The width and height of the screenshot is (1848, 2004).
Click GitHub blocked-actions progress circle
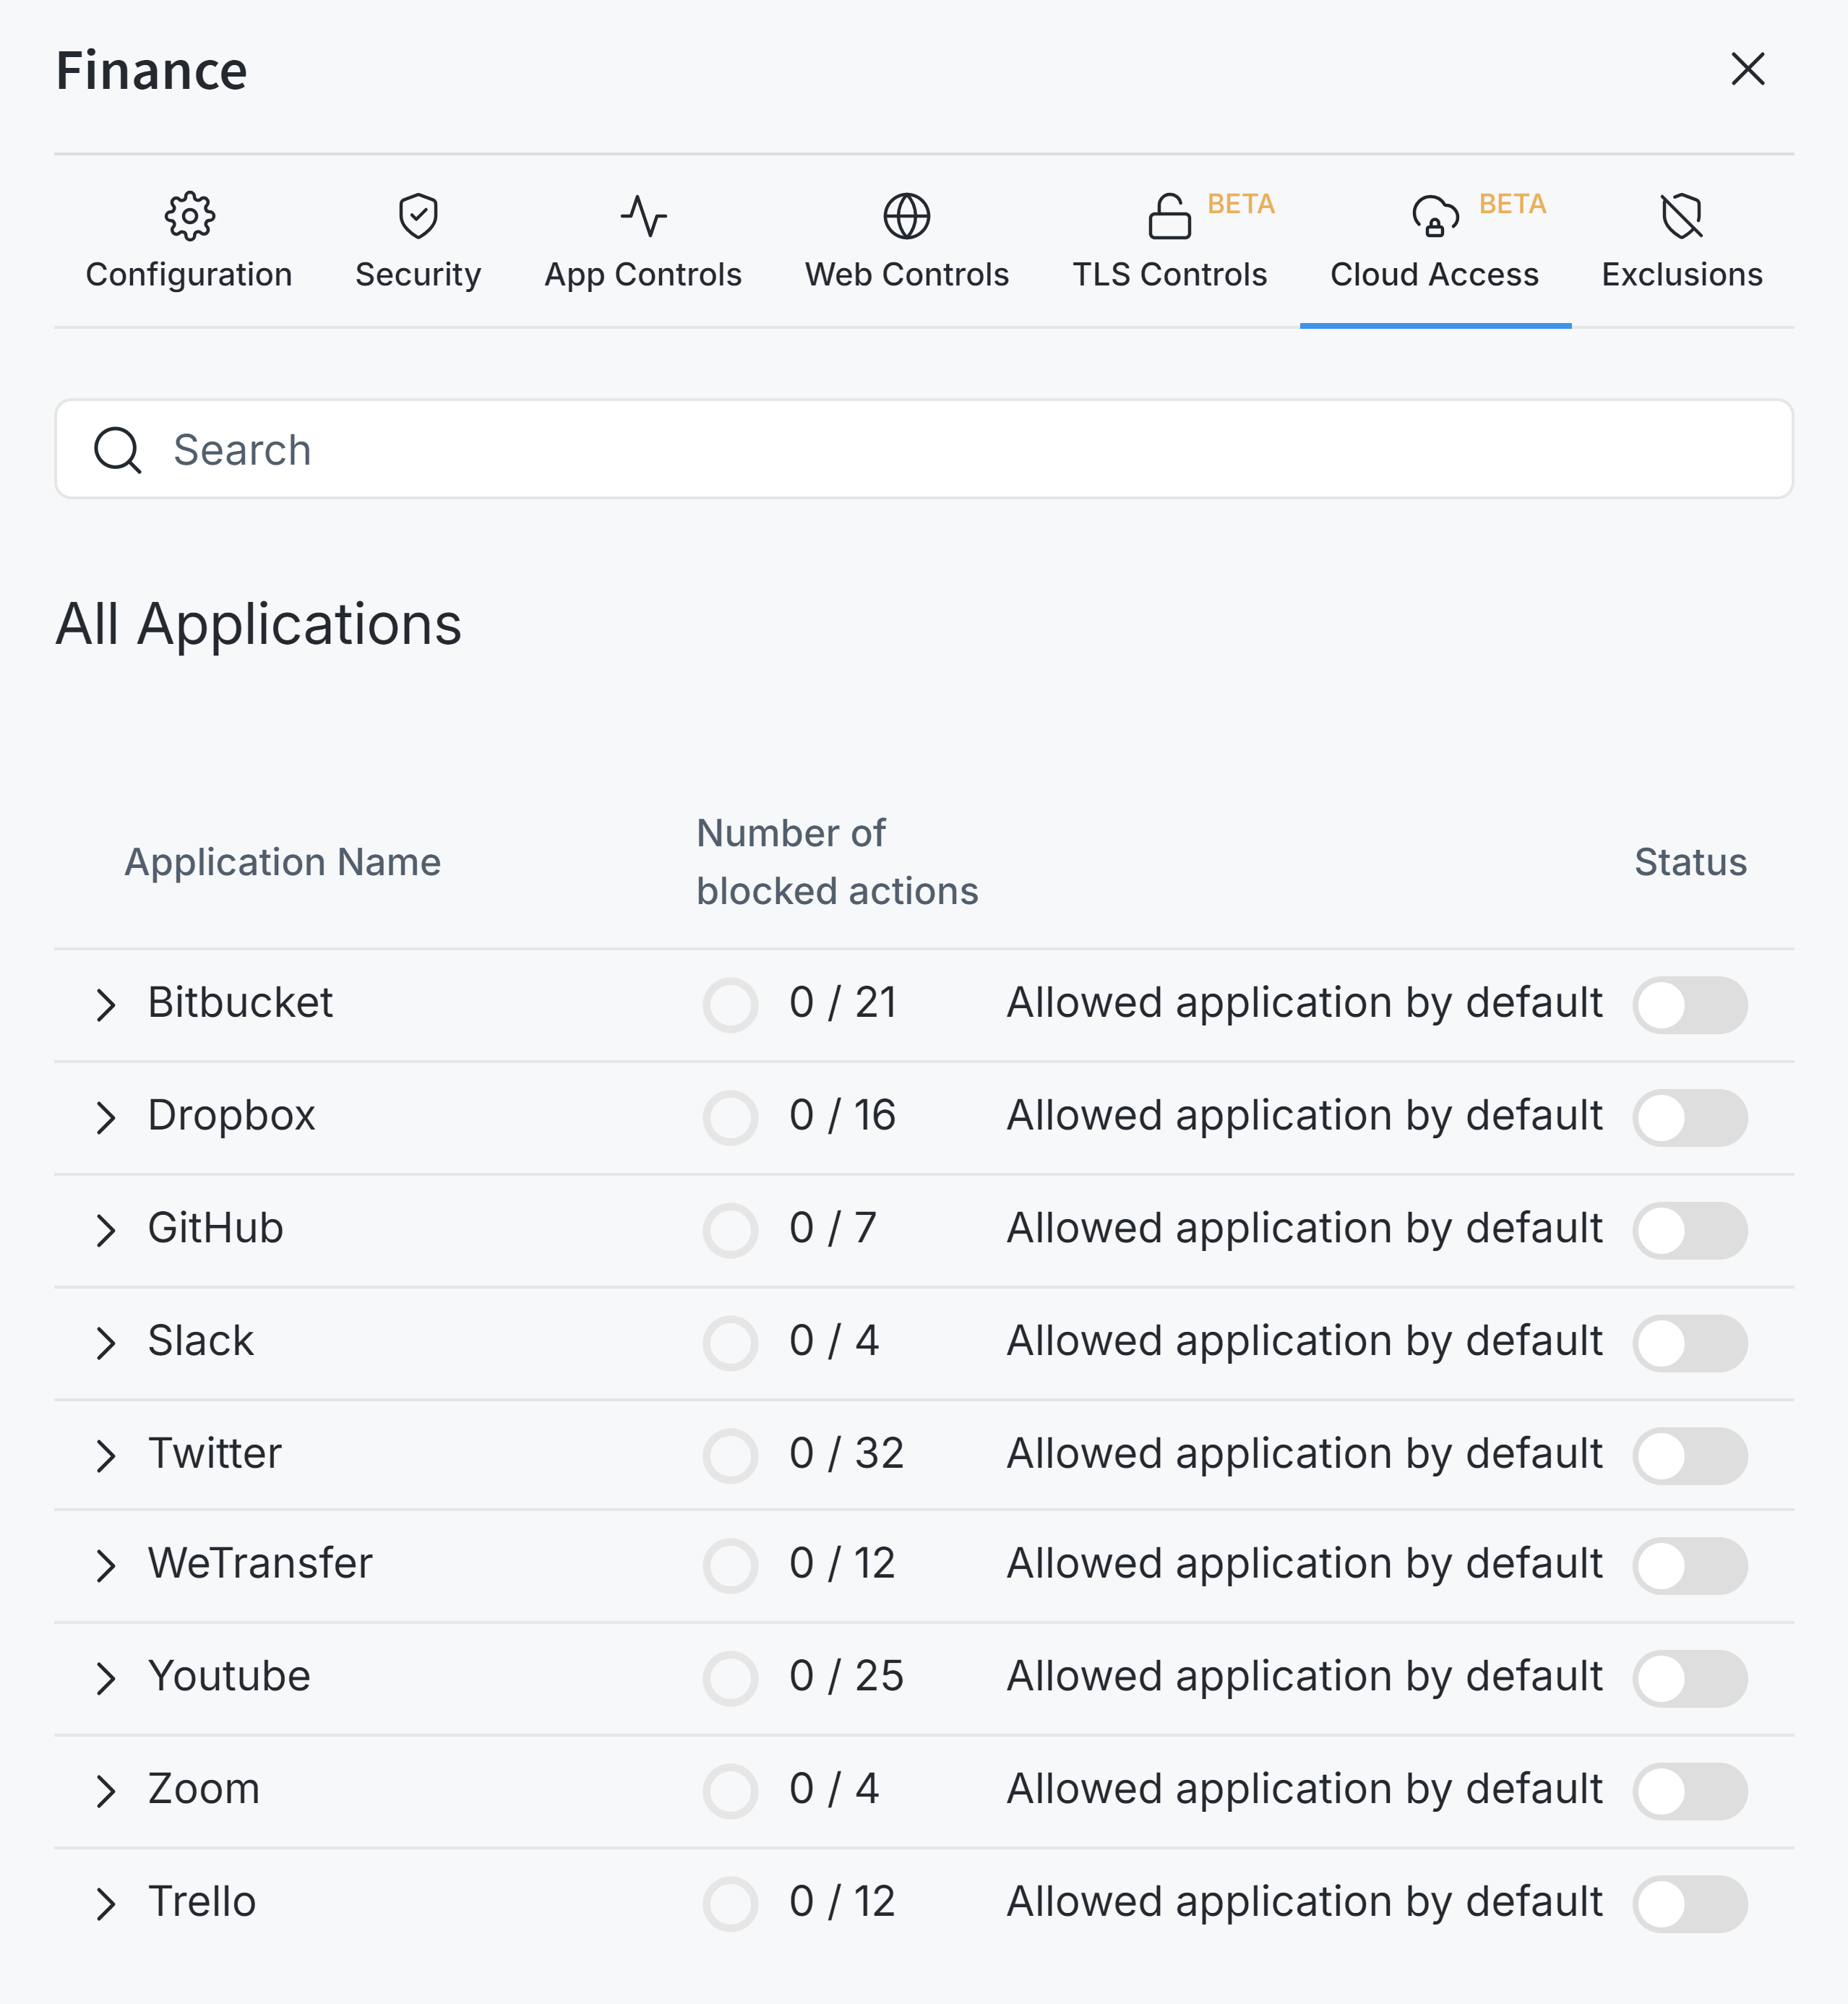(x=730, y=1230)
